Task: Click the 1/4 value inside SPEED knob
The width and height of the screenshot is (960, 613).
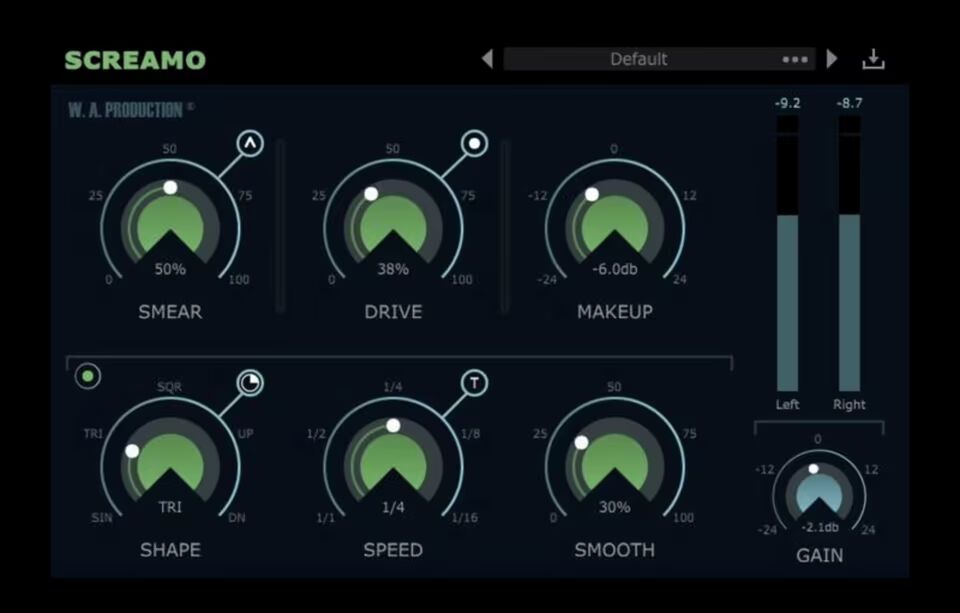Action: point(393,507)
